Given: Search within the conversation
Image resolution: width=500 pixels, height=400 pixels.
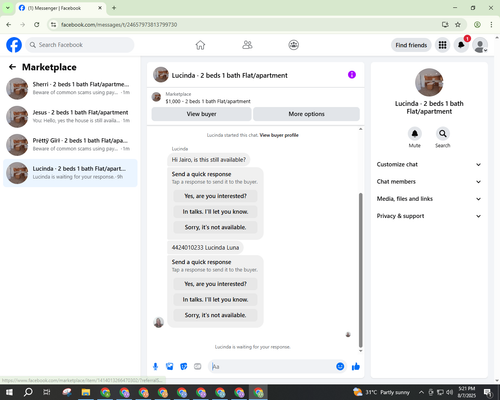Looking at the screenshot, I should click(443, 134).
